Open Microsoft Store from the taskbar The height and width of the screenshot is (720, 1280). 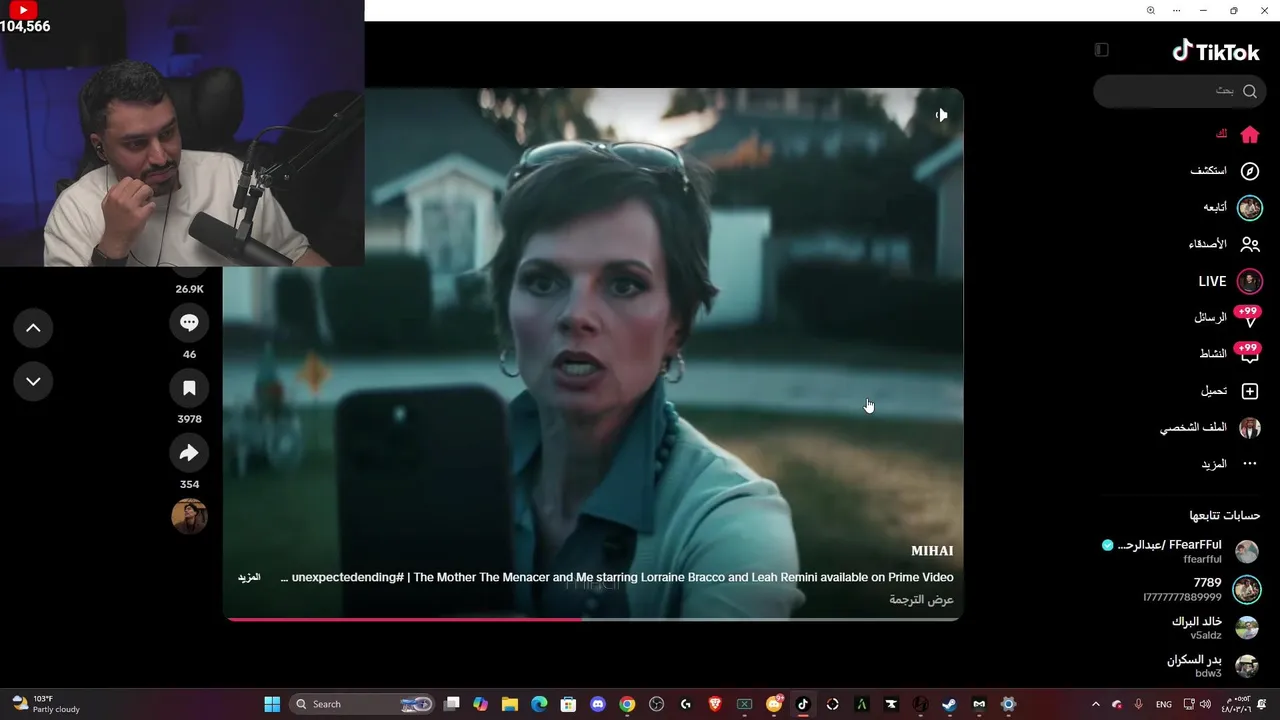[x=569, y=704]
